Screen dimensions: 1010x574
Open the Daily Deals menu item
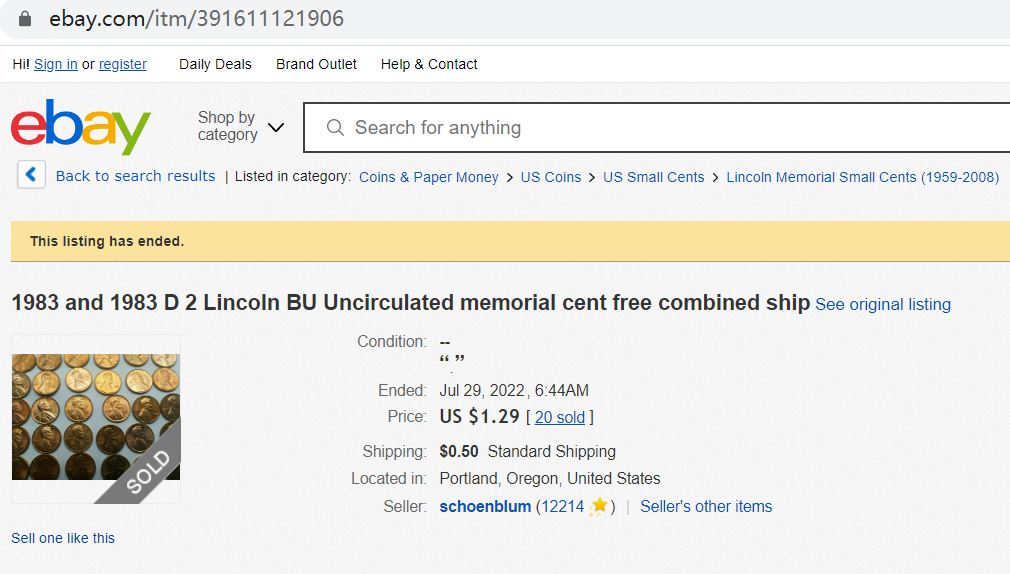(215, 64)
